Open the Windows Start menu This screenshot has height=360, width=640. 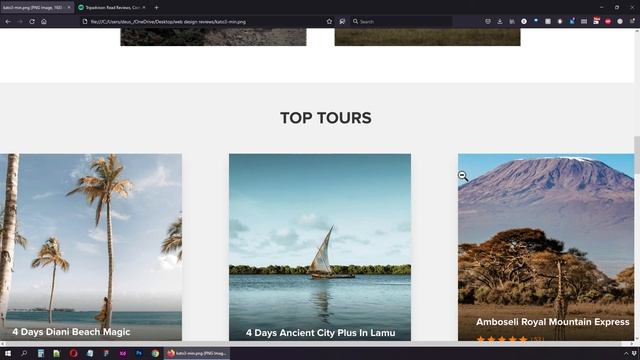[8, 353]
